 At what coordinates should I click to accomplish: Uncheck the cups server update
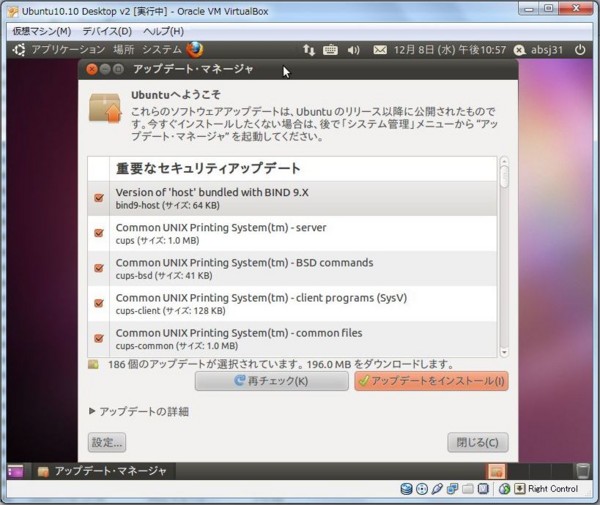tap(99, 233)
